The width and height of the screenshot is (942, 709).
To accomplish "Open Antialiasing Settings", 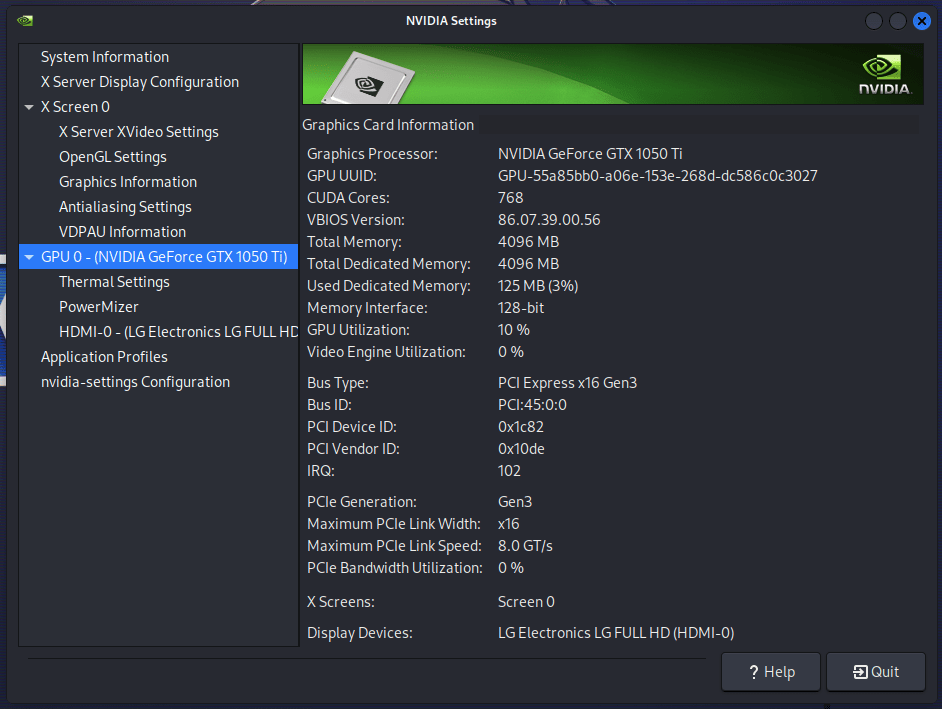I will pos(127,206).
